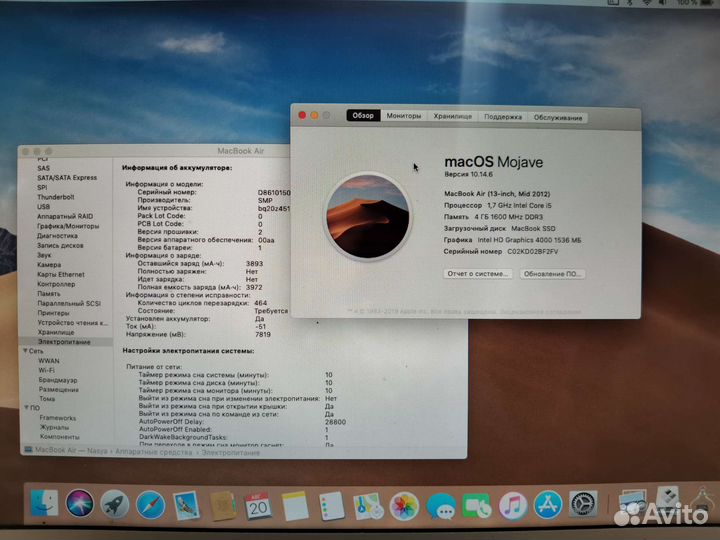
Task: Switch to the Поддержка tab
Action: pos(503,117)
